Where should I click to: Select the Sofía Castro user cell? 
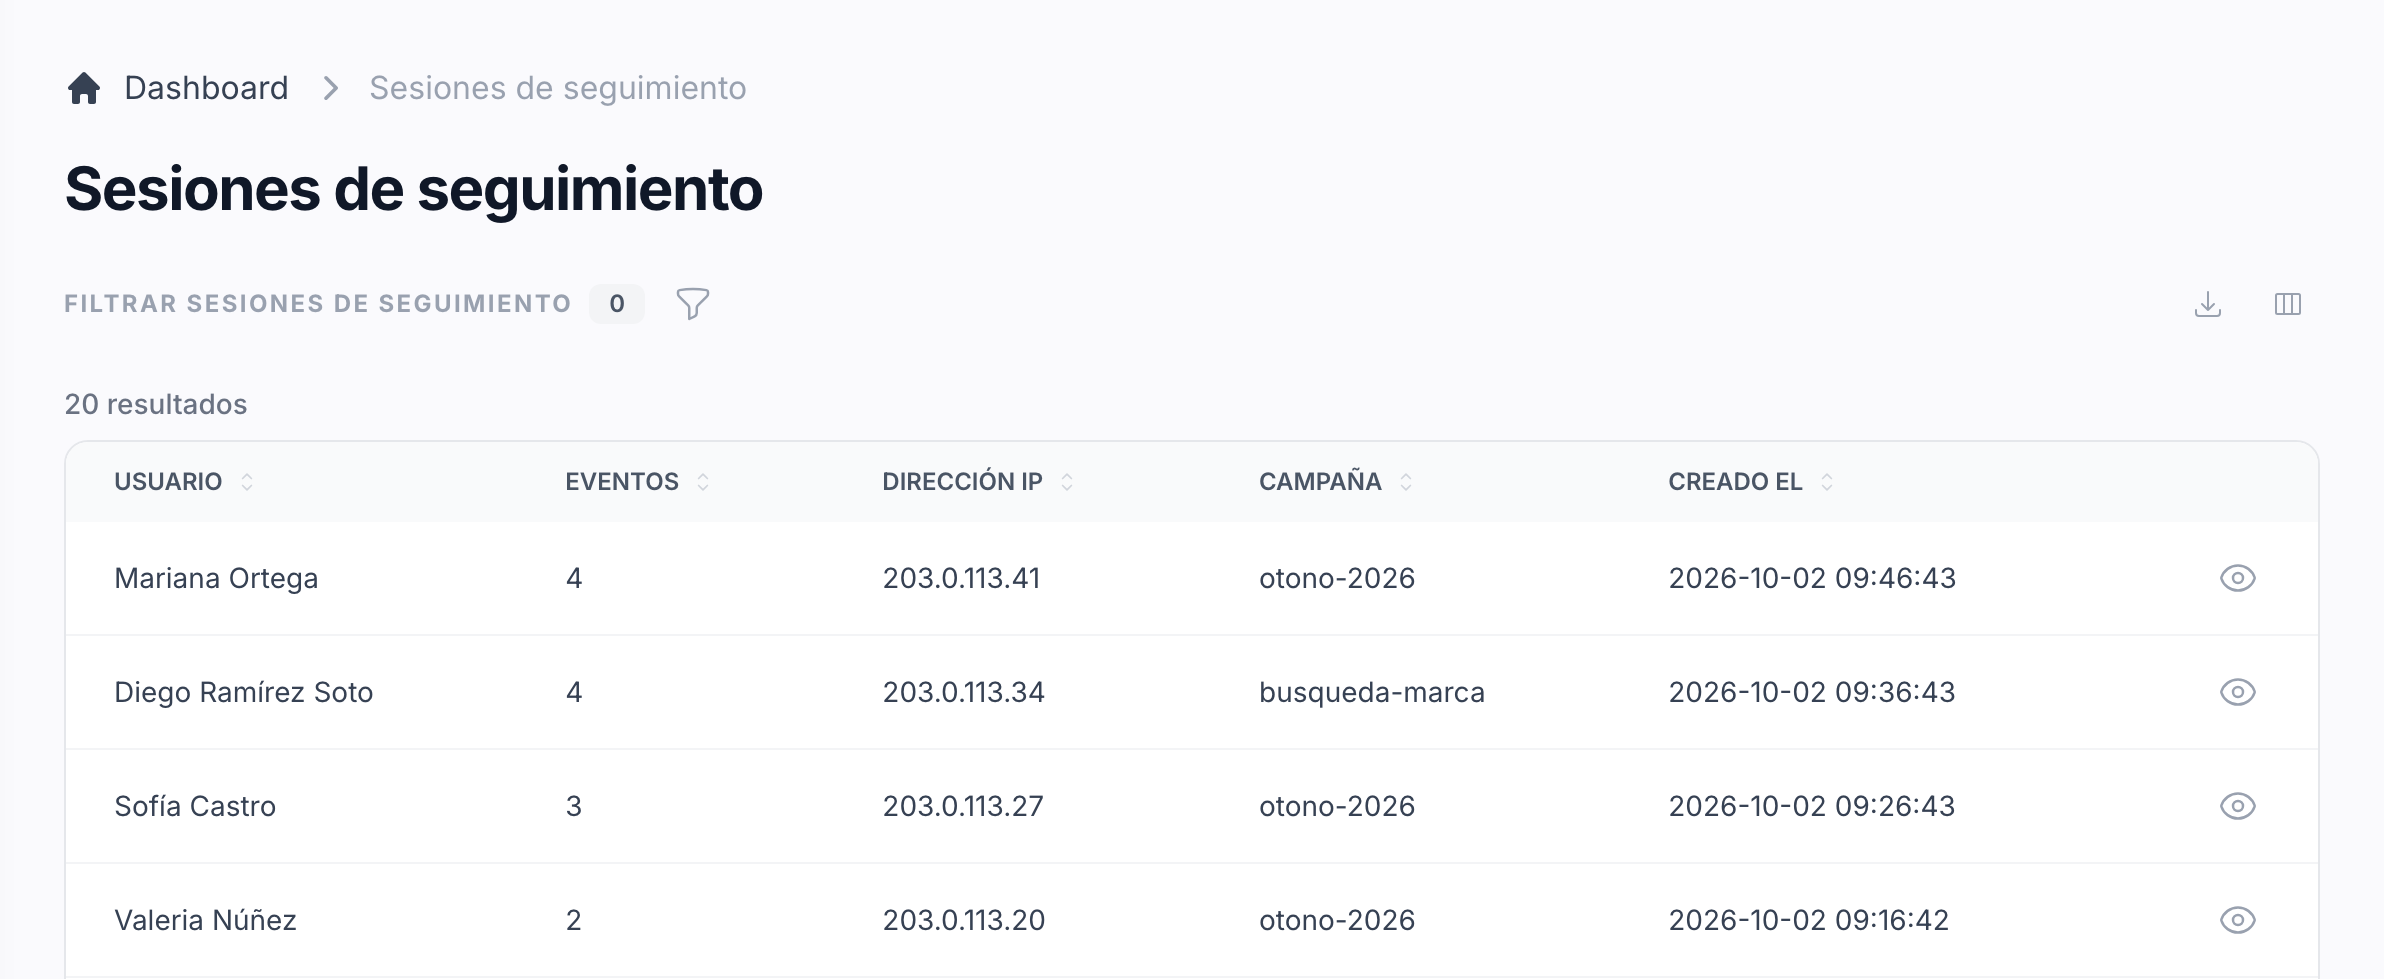click(195, 806)
